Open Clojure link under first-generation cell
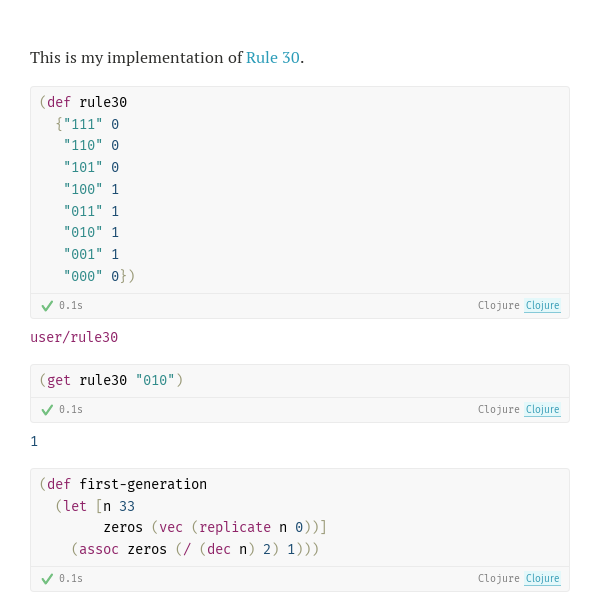 tap(543, 579)
